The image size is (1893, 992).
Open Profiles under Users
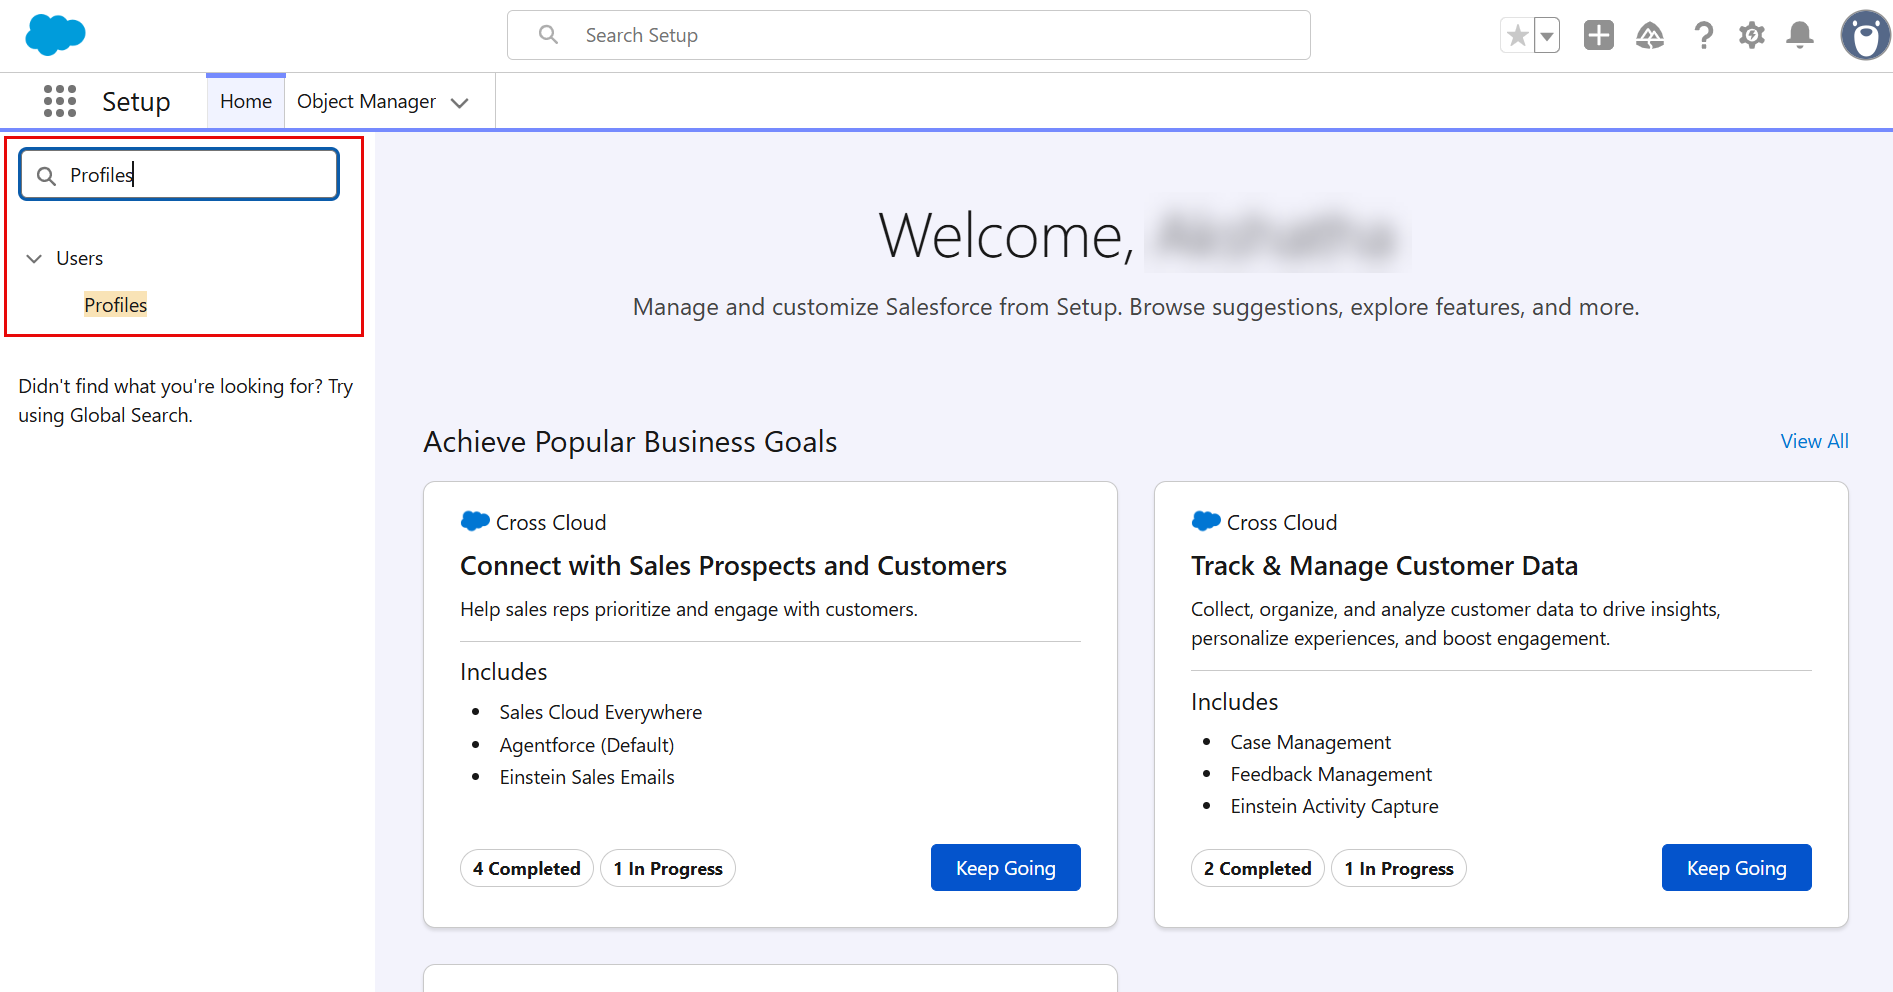pos(115,305)
